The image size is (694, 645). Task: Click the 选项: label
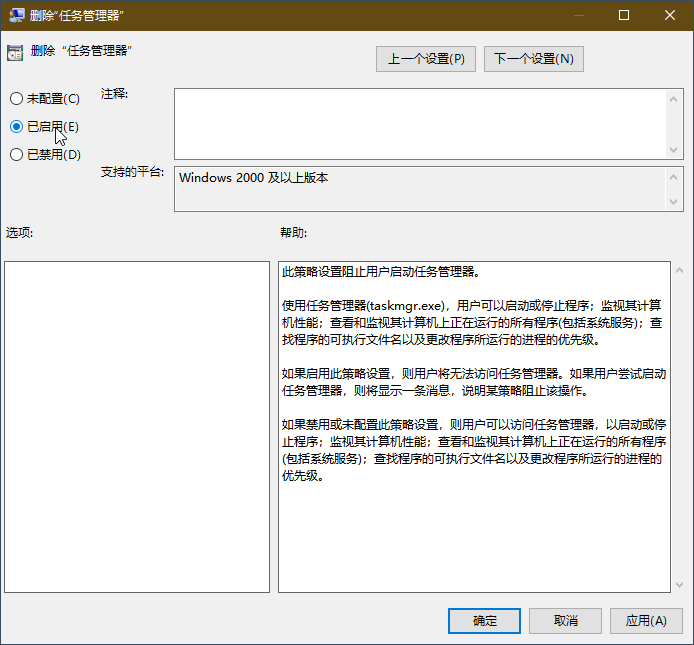[19, 232]
